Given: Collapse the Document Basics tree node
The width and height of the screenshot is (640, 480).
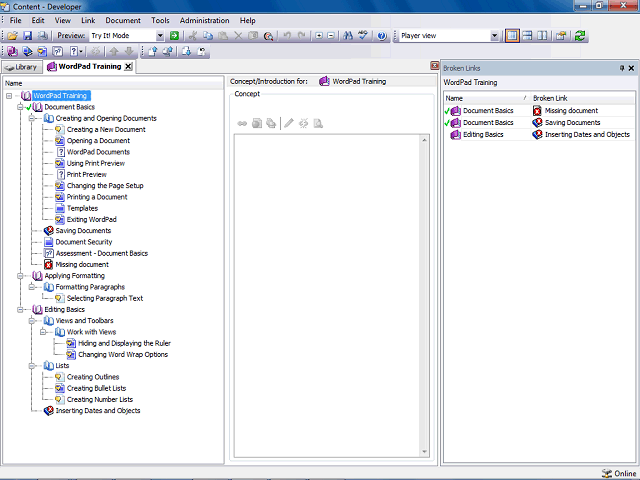Looking at the screenshot, I should point(20,107).
